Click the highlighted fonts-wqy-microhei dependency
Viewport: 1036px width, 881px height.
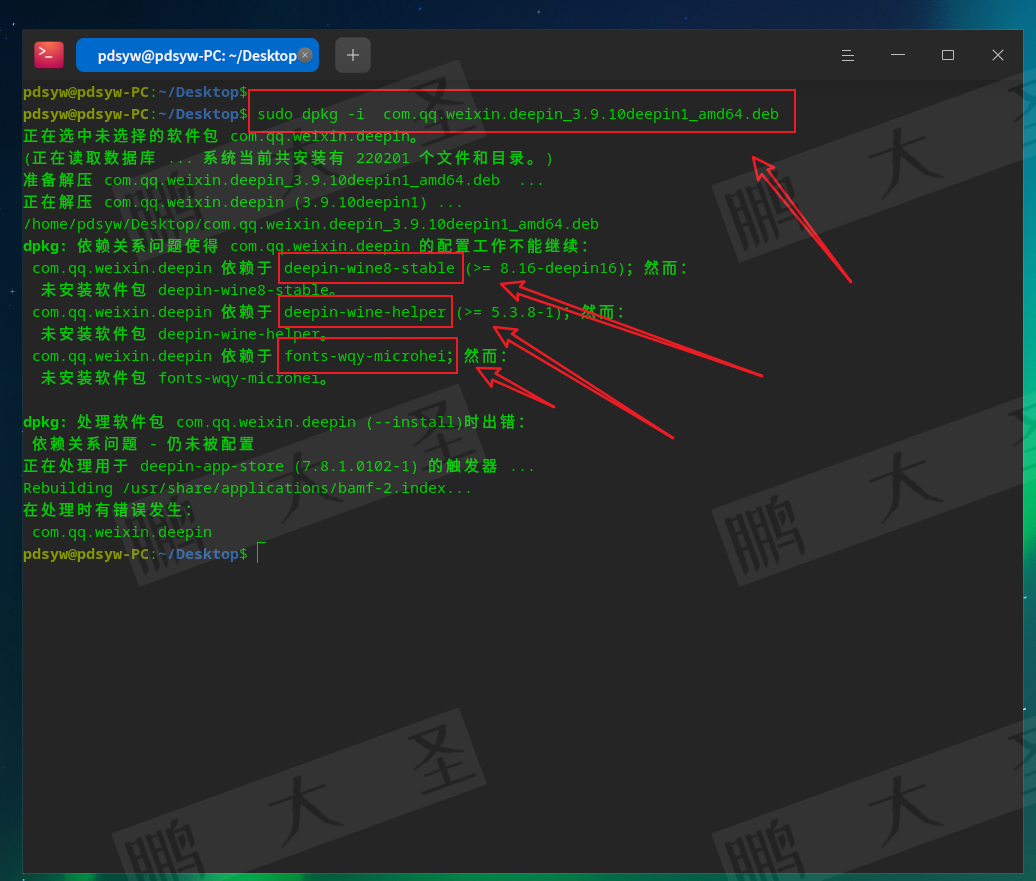click(367, 356)
